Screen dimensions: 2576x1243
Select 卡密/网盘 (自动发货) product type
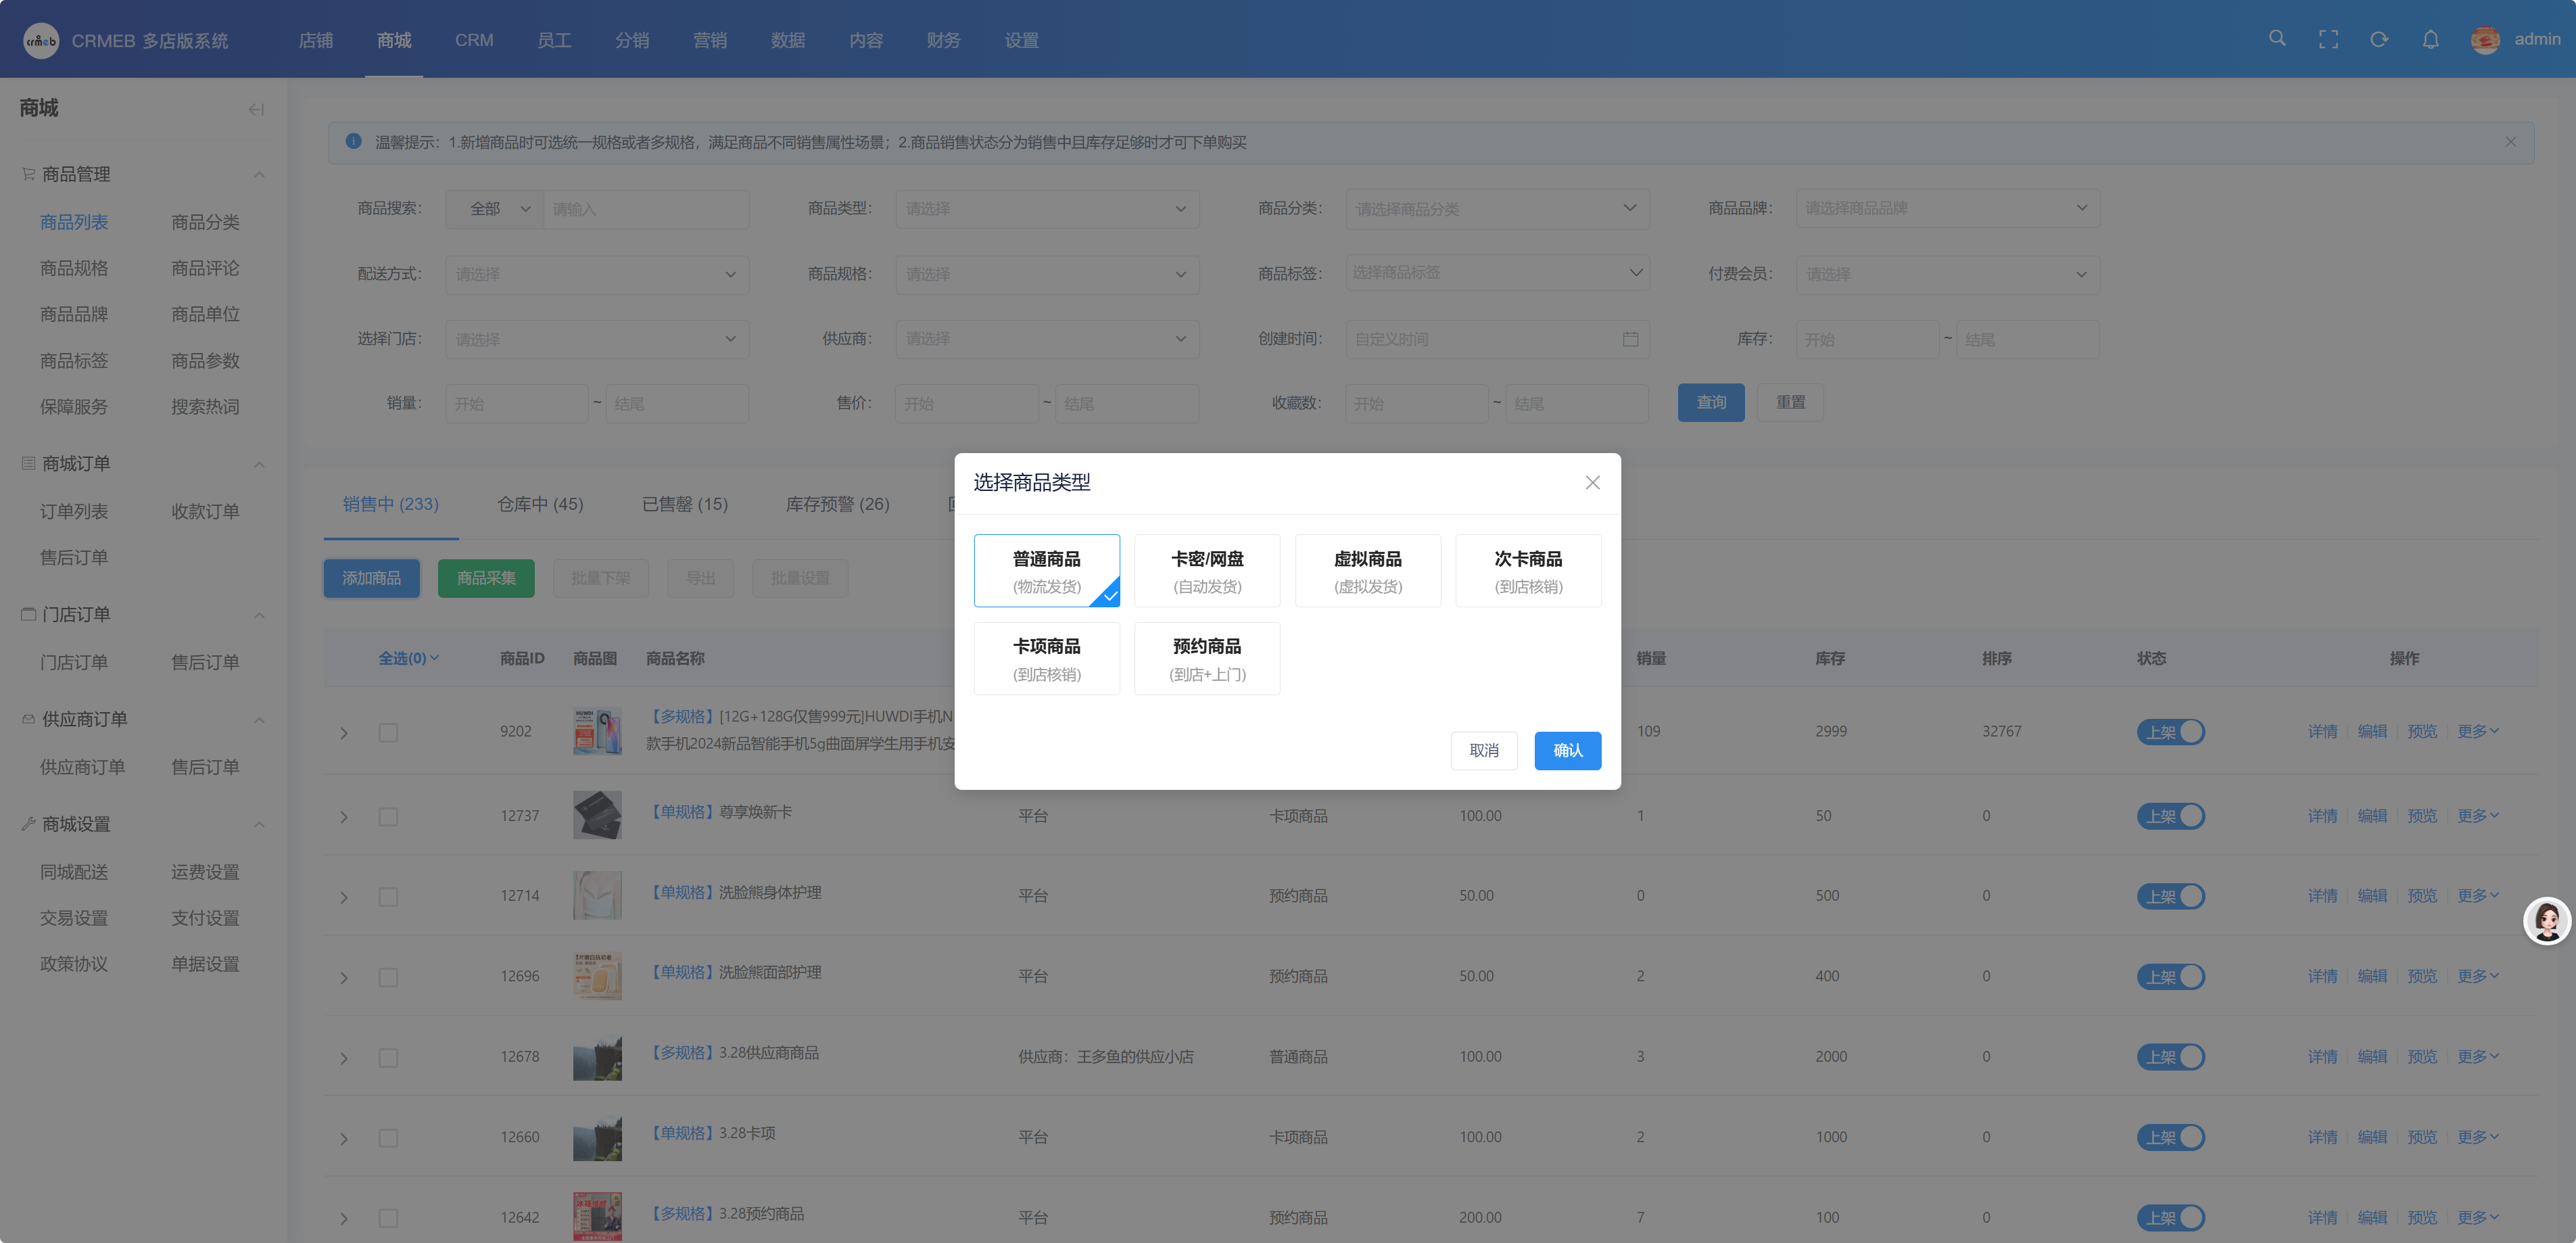(1207, 570)
